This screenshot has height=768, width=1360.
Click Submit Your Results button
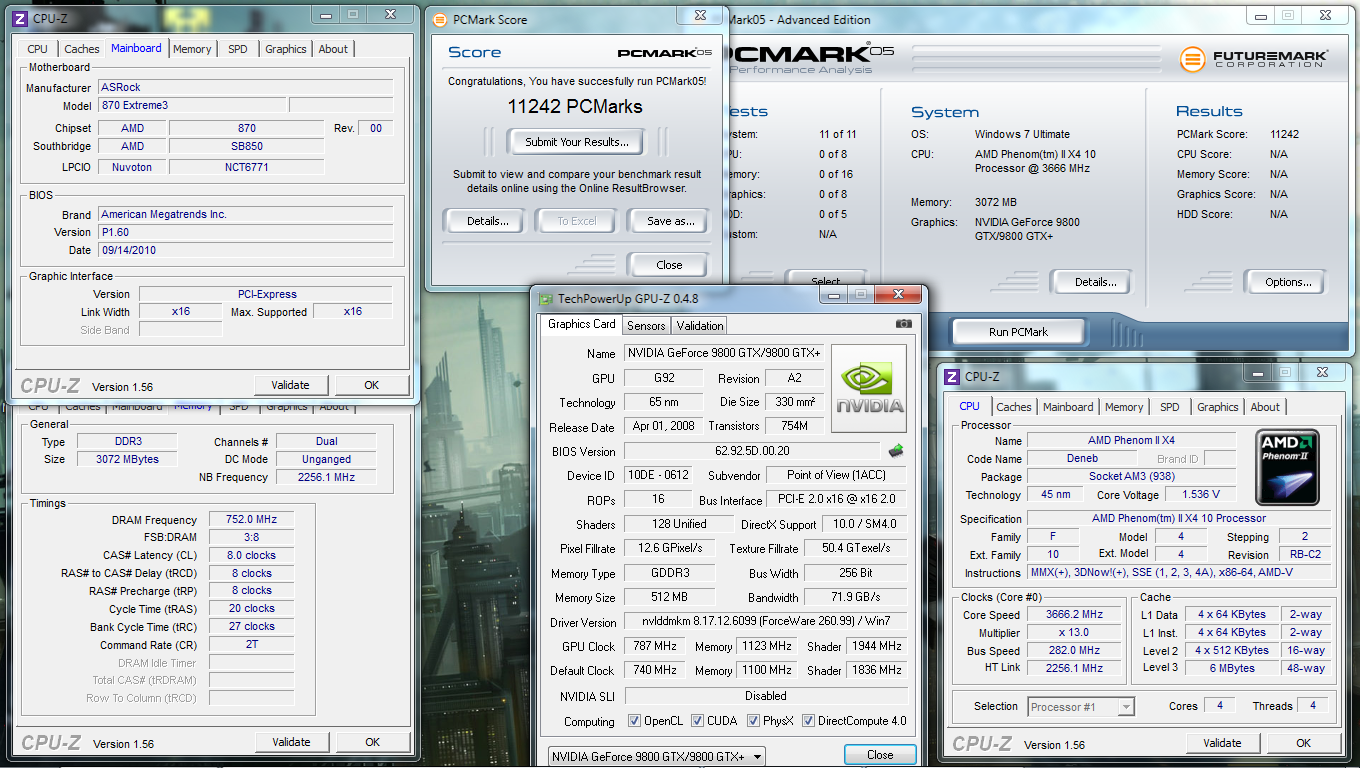[x=576, y=142]
